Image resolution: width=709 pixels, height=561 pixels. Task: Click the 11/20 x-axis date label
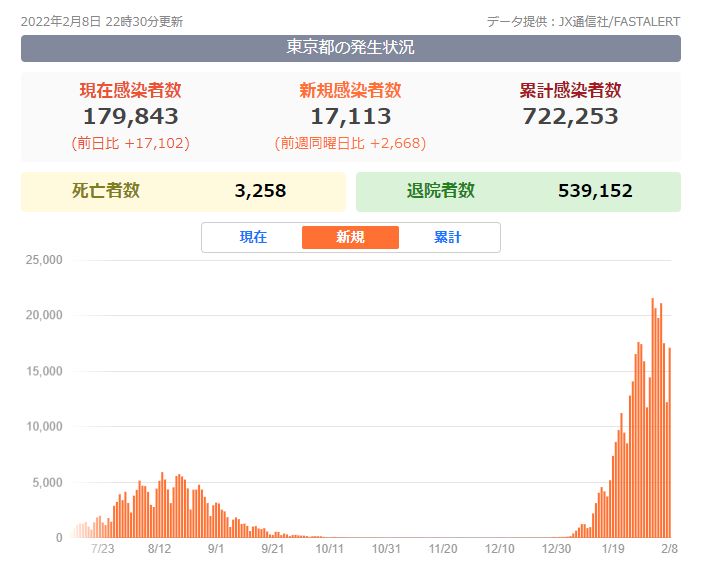pyautogui.click(x=443, y=549)
